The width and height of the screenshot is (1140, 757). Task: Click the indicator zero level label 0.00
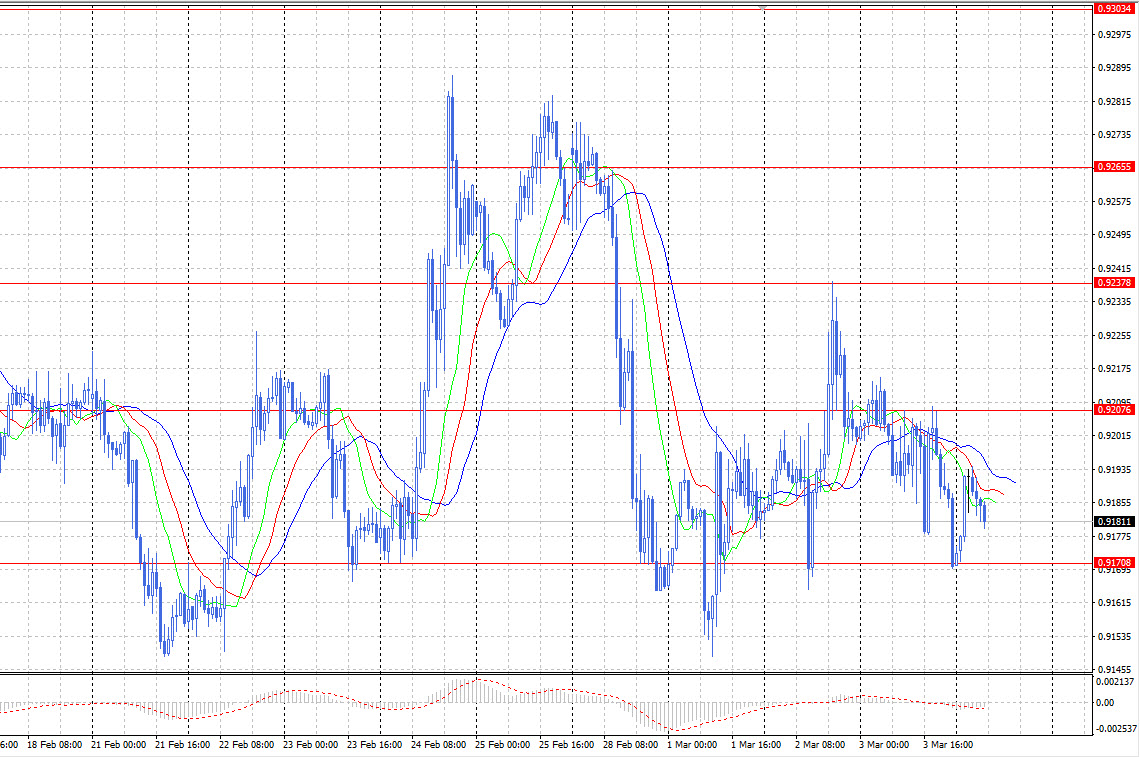click(x=1104, y=702)
